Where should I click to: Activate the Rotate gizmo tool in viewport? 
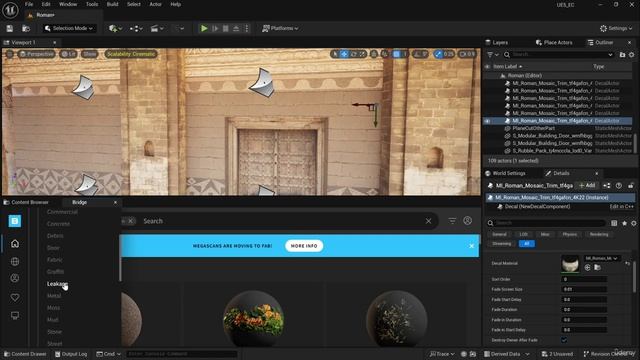(353, 54)
